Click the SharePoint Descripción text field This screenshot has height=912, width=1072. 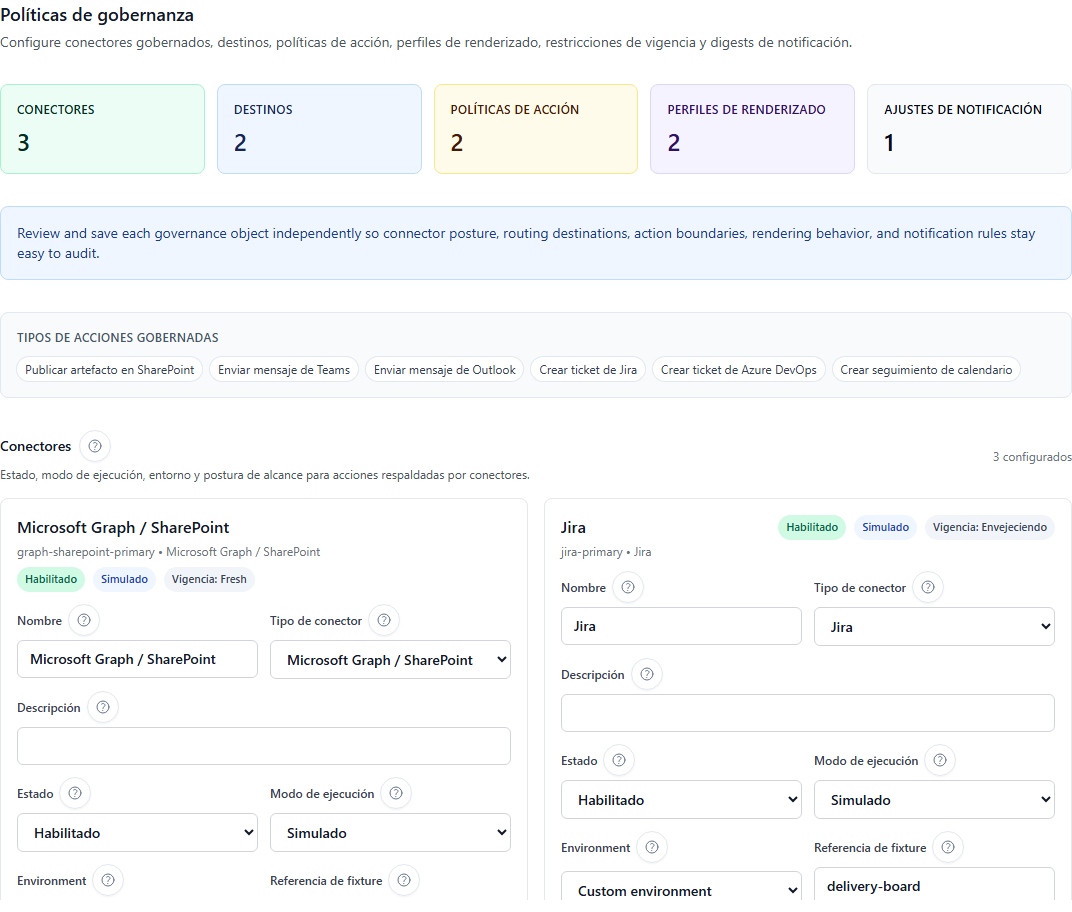[x=264, y=746]
